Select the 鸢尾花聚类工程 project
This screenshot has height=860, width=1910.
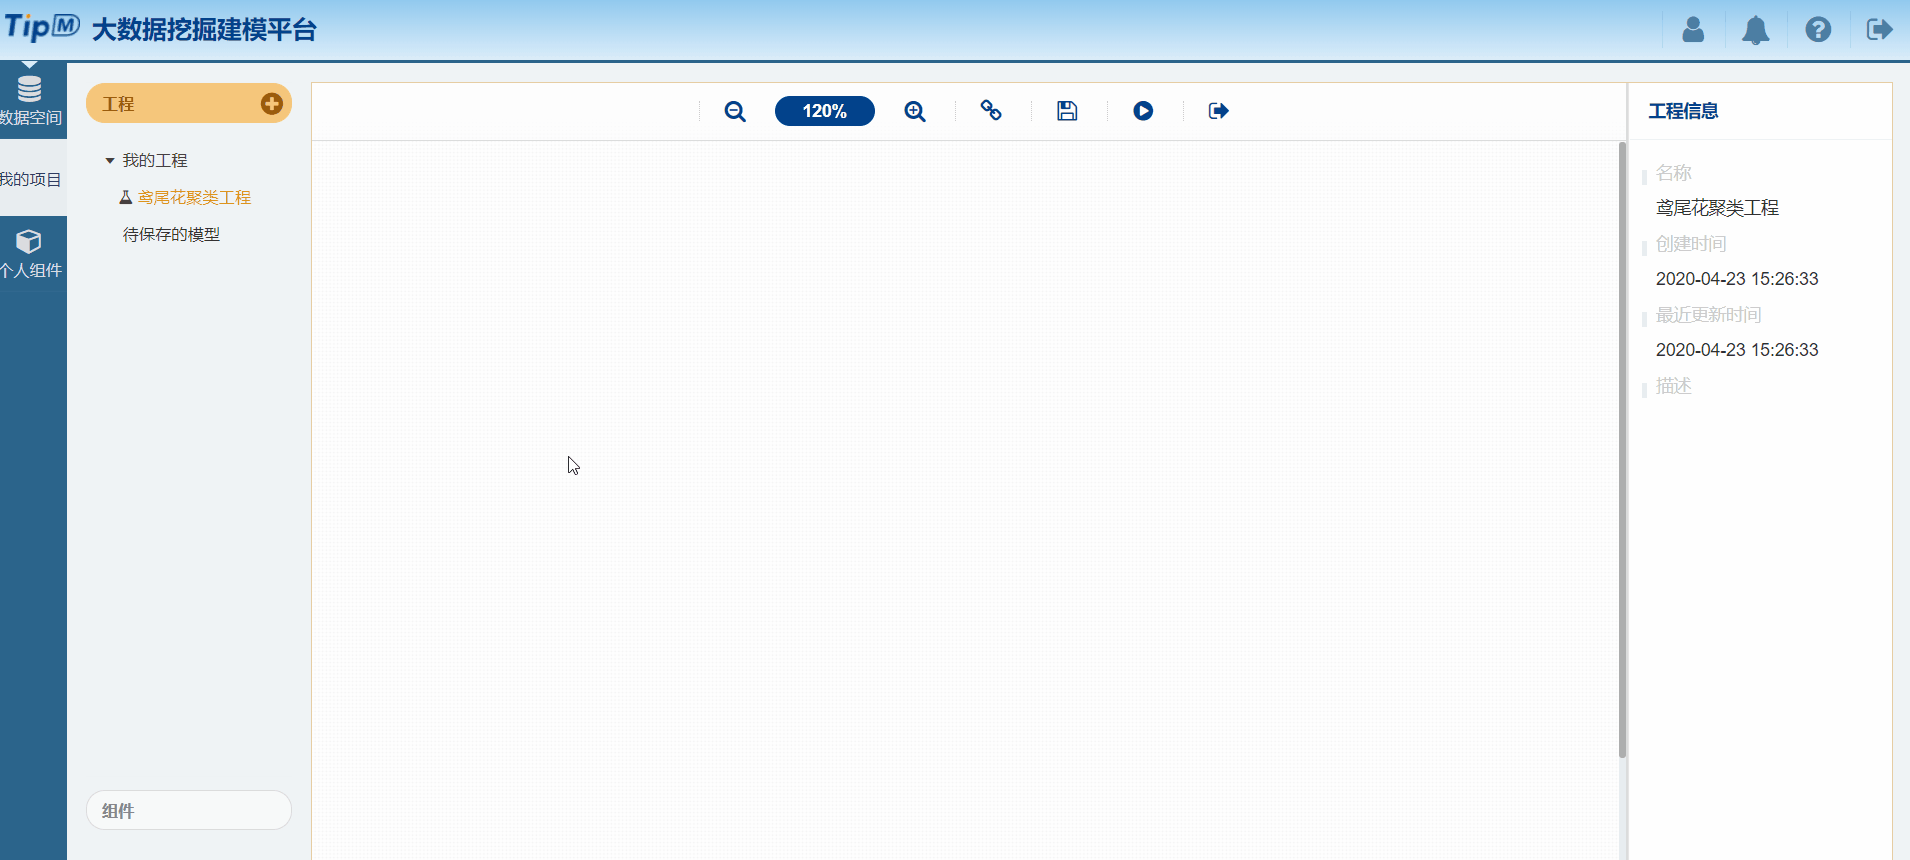(194, 198)
